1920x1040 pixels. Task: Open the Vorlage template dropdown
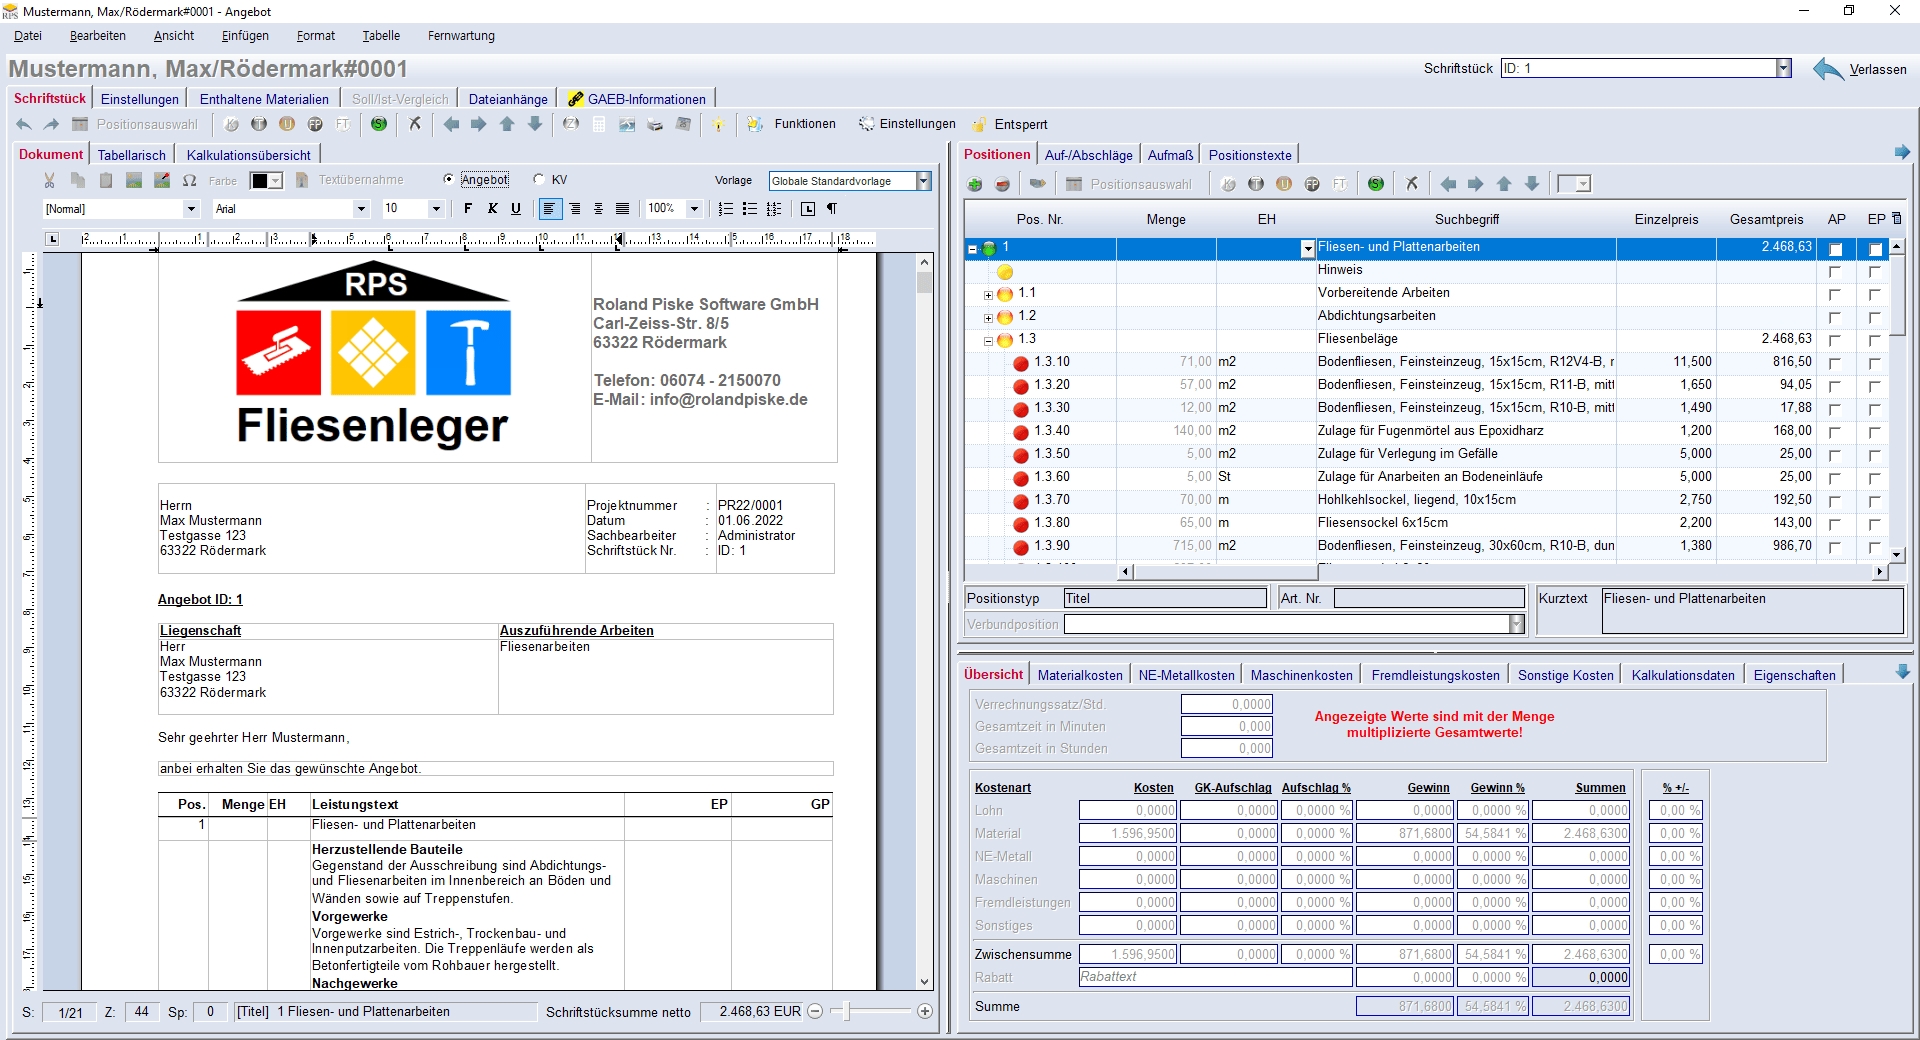923,181
